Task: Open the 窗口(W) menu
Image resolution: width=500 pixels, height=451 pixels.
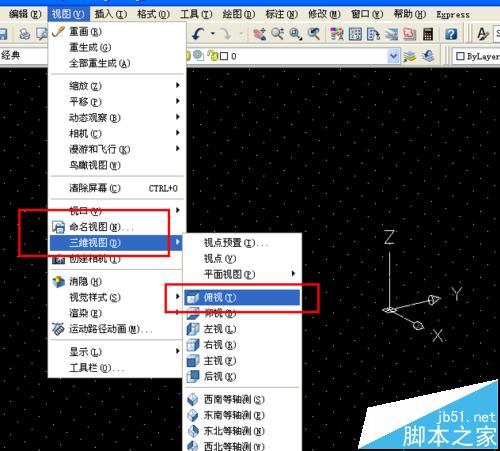Action: point(367,14)
